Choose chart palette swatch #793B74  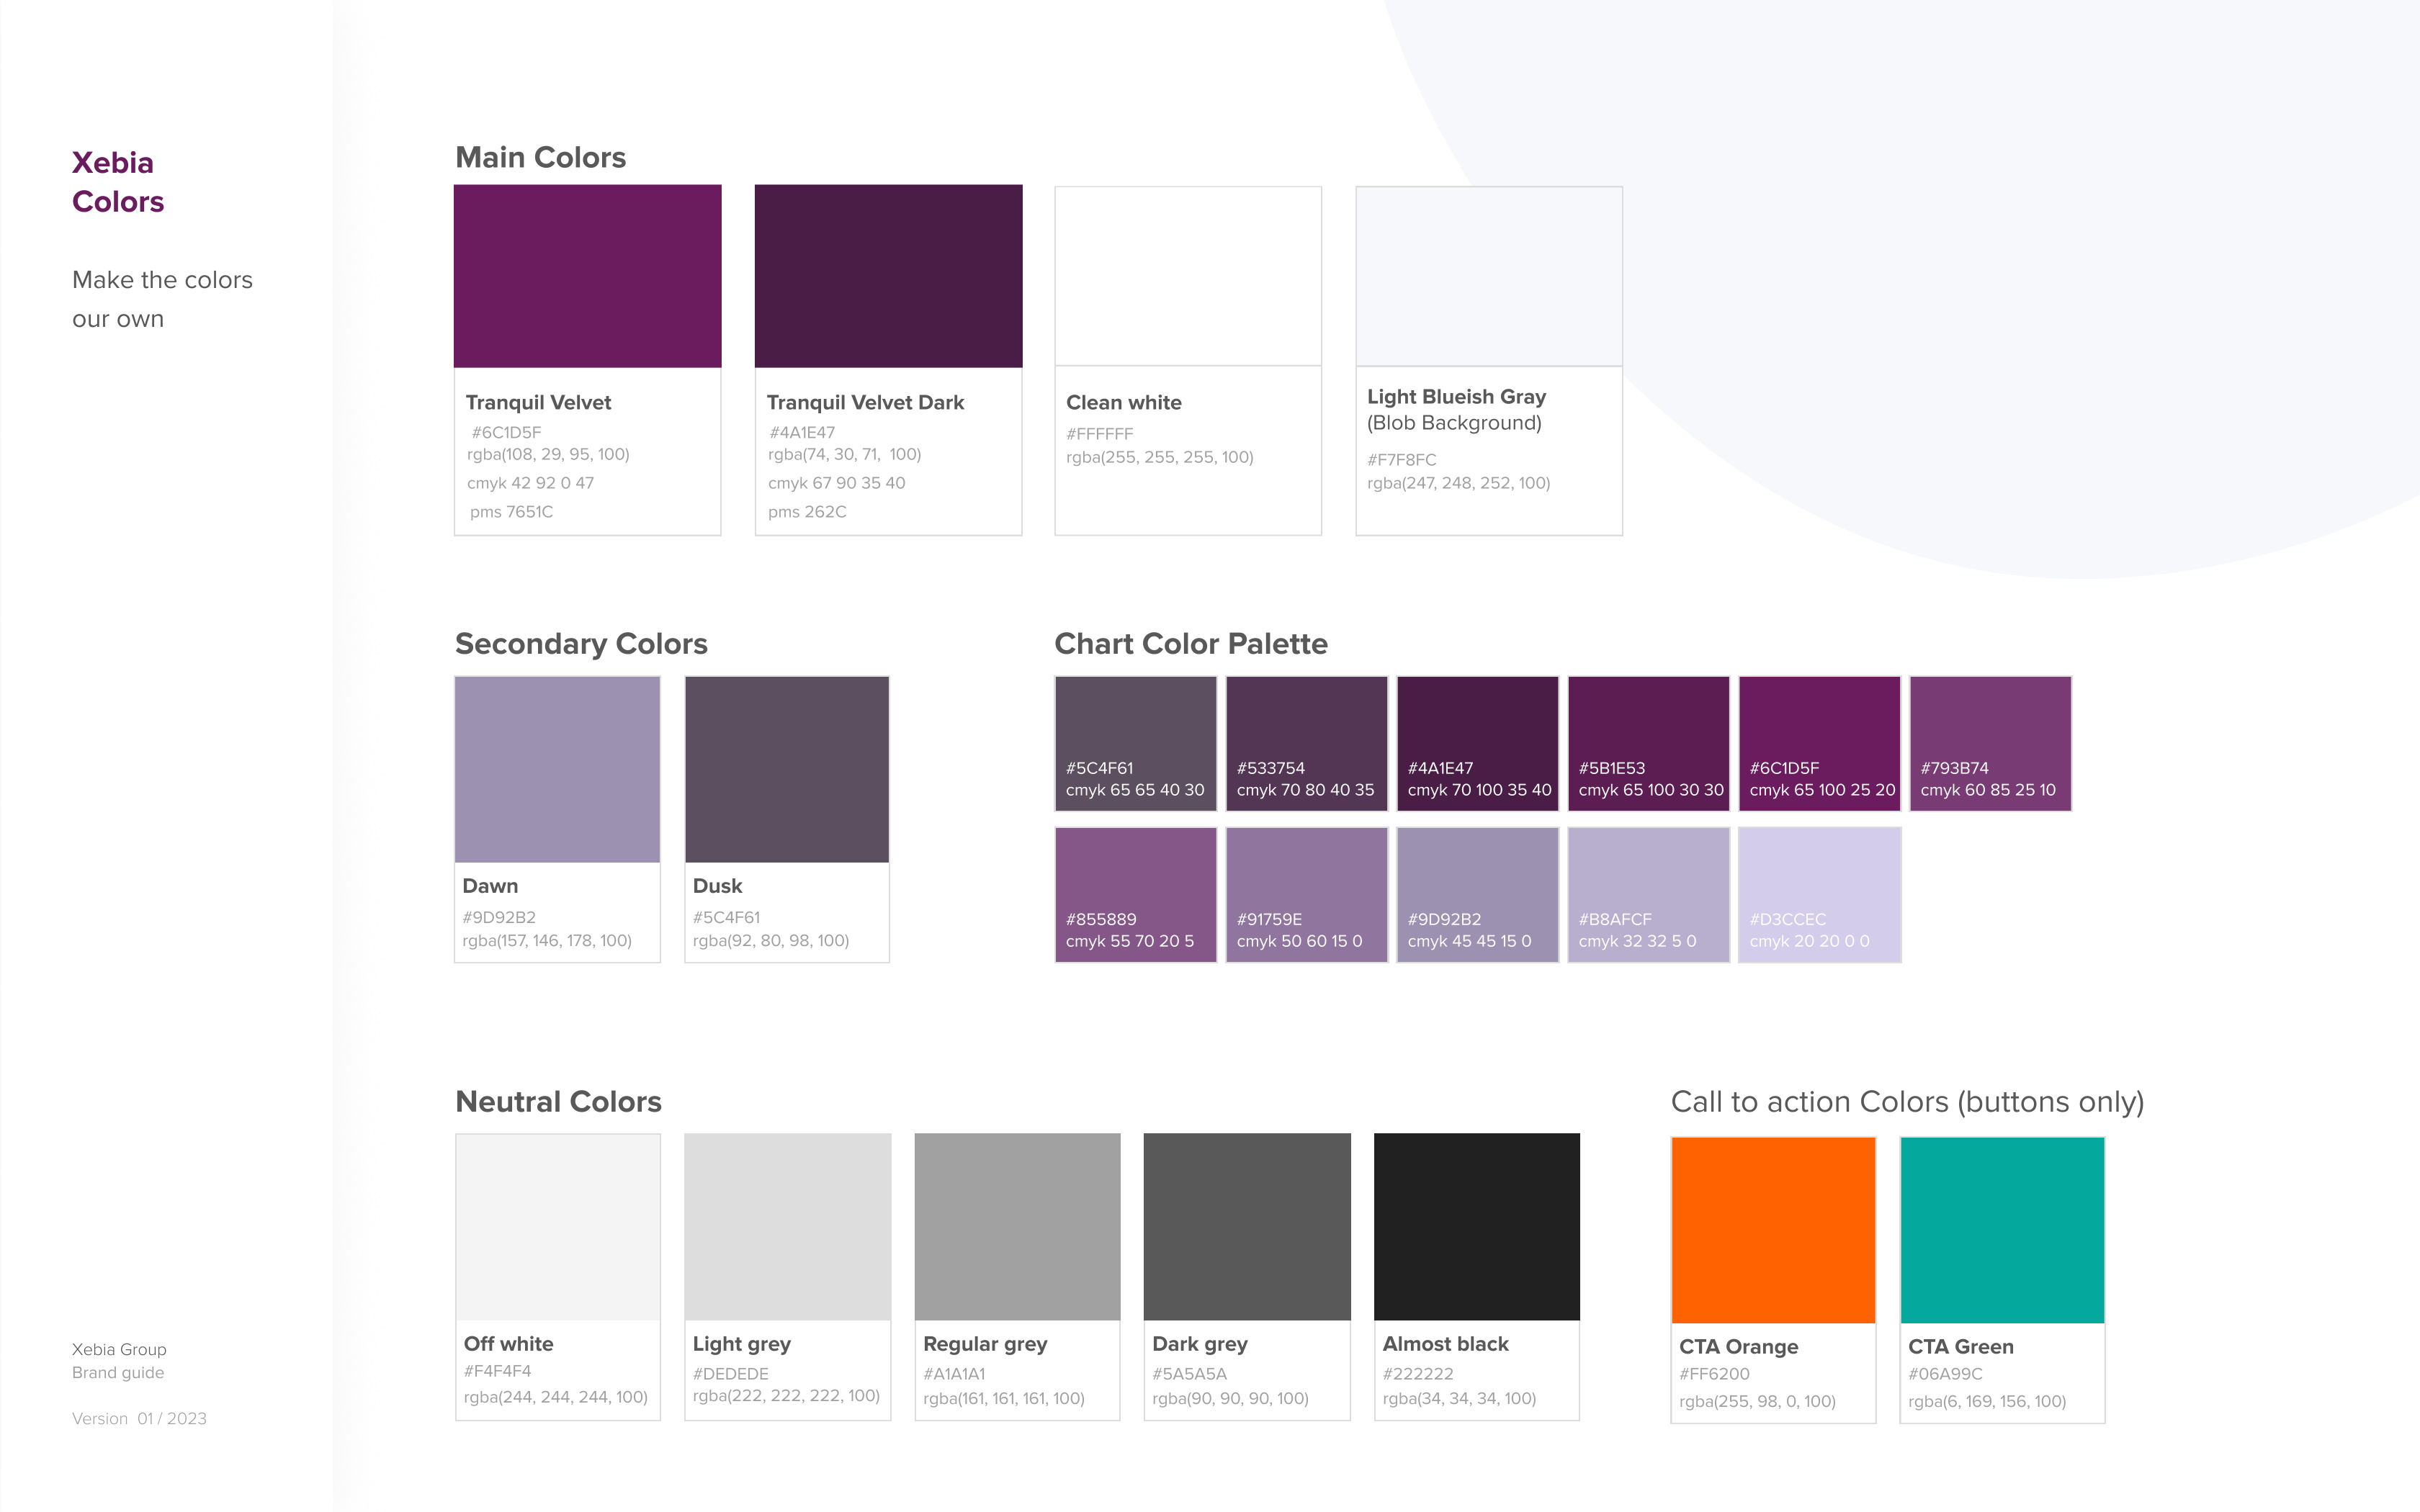tap(1991, 743)
